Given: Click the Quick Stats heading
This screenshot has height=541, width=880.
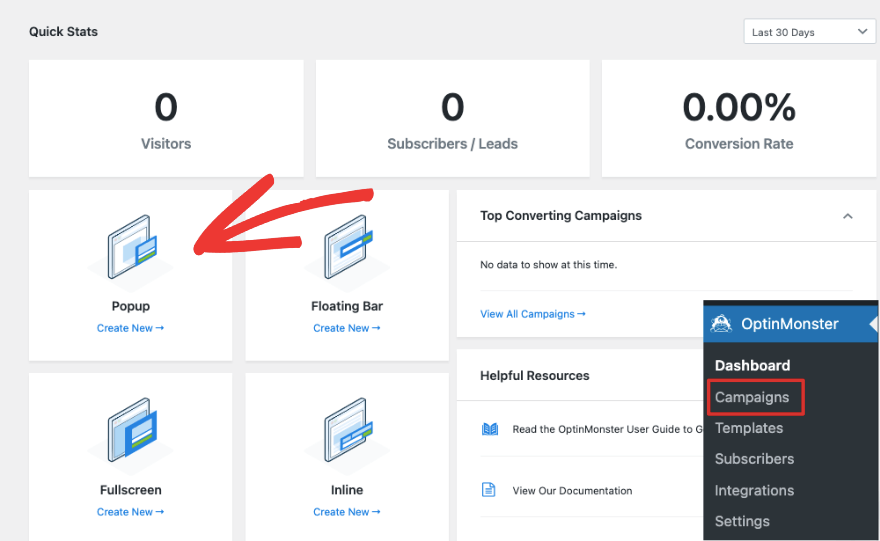Looking at the screenshot, I should point(63,32).
